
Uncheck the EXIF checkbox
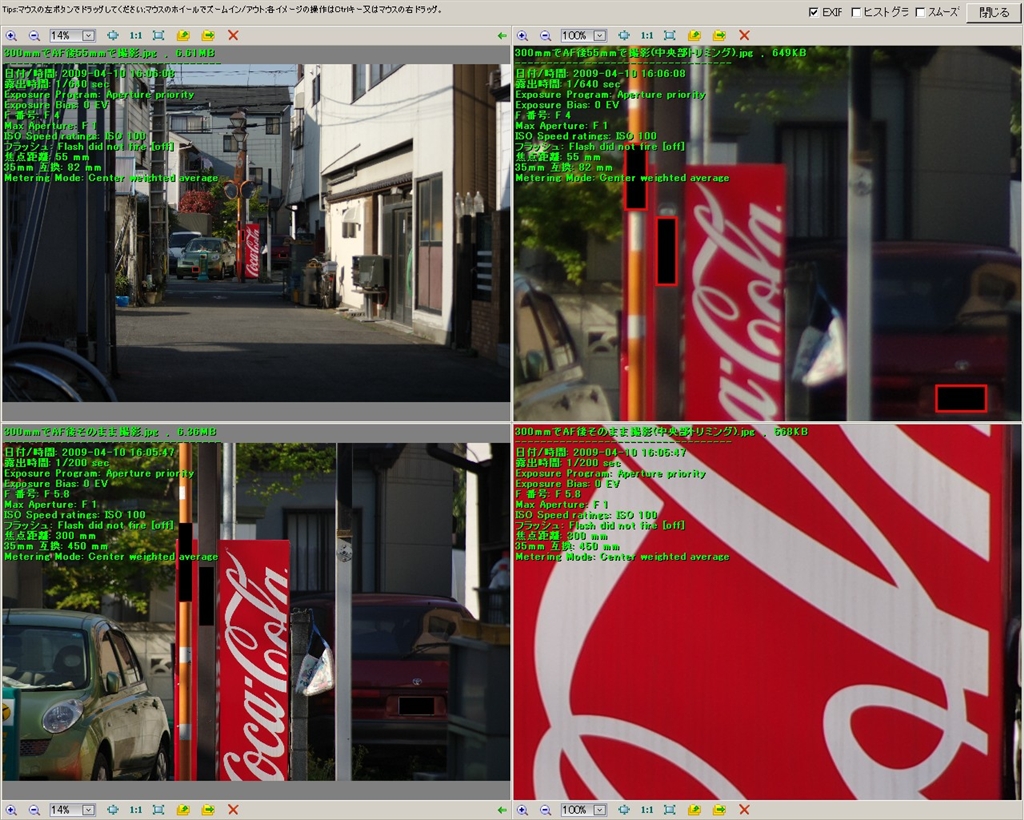coord(814,12)
